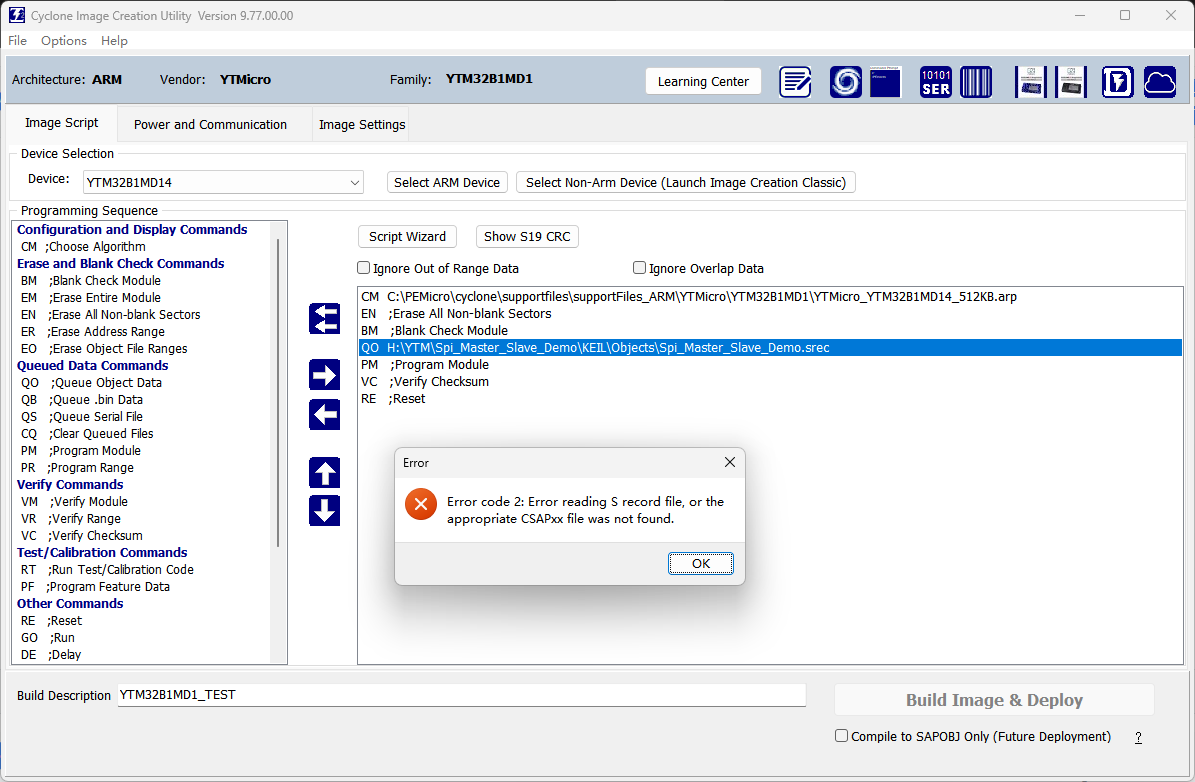This screenshot has width=1195, height=782.
Task: Enable Ignore Overlap Data checkbox
Action: tap(639, 268)
